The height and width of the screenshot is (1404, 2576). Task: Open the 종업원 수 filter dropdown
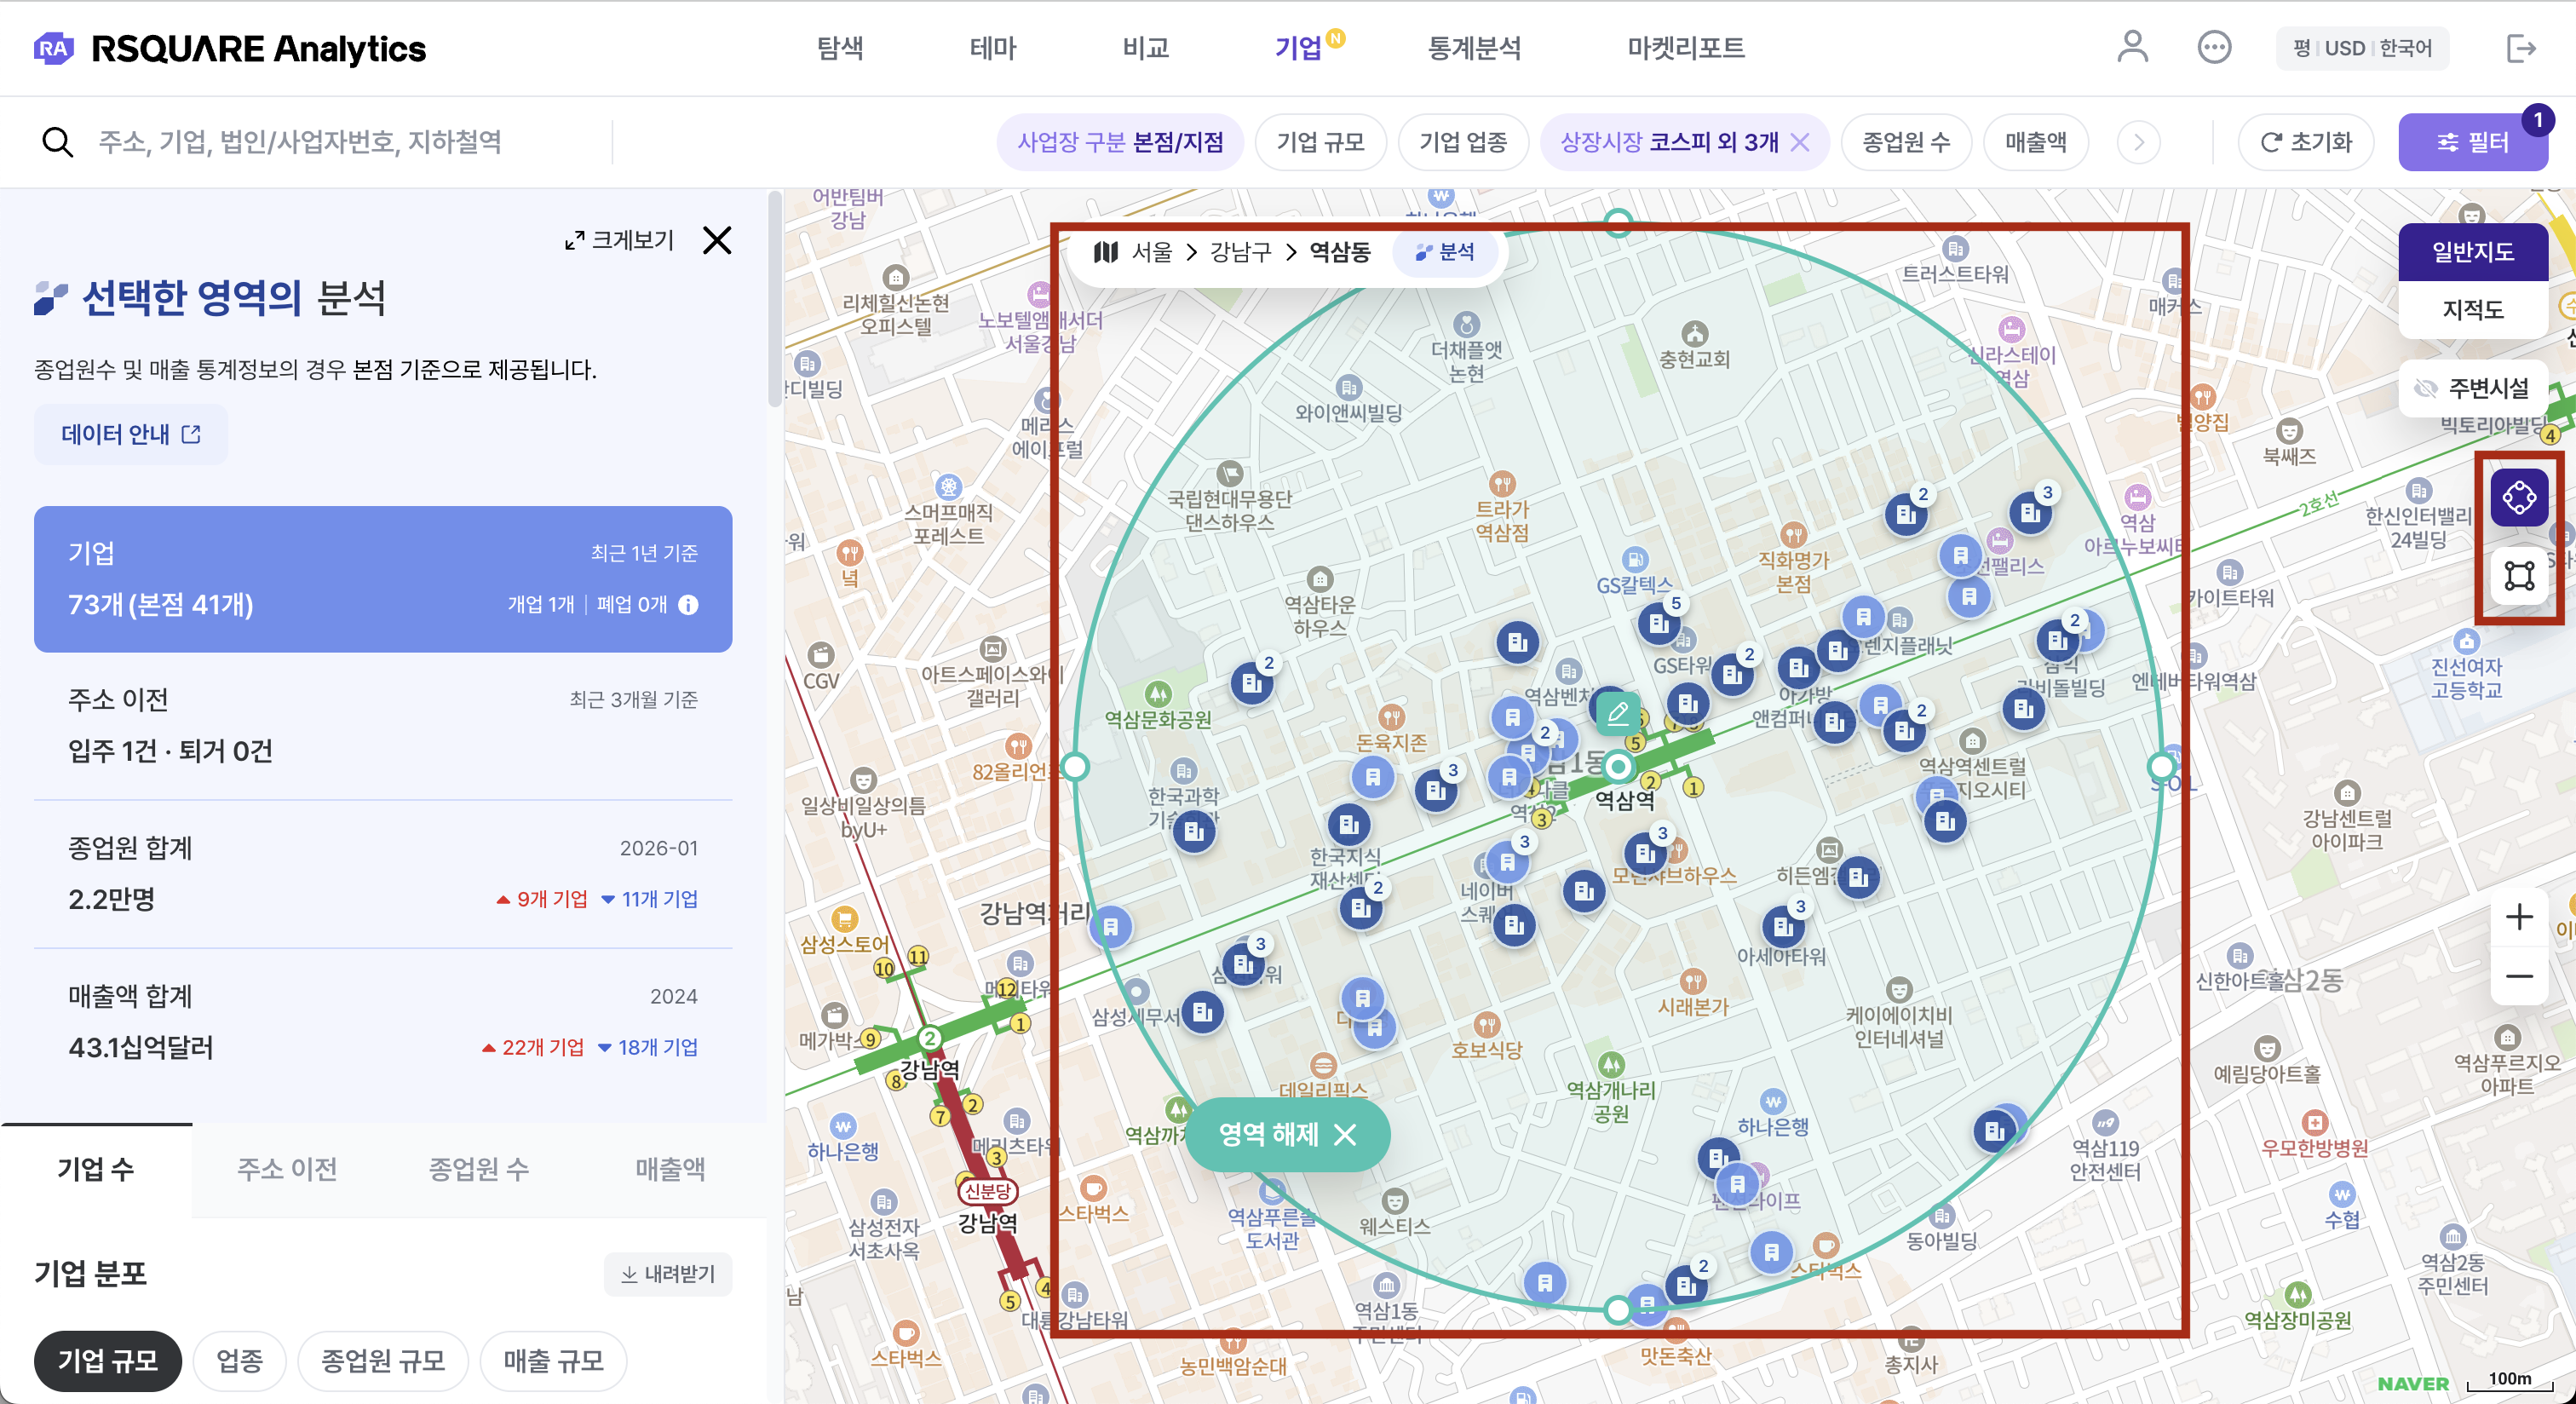(1905, 142)
